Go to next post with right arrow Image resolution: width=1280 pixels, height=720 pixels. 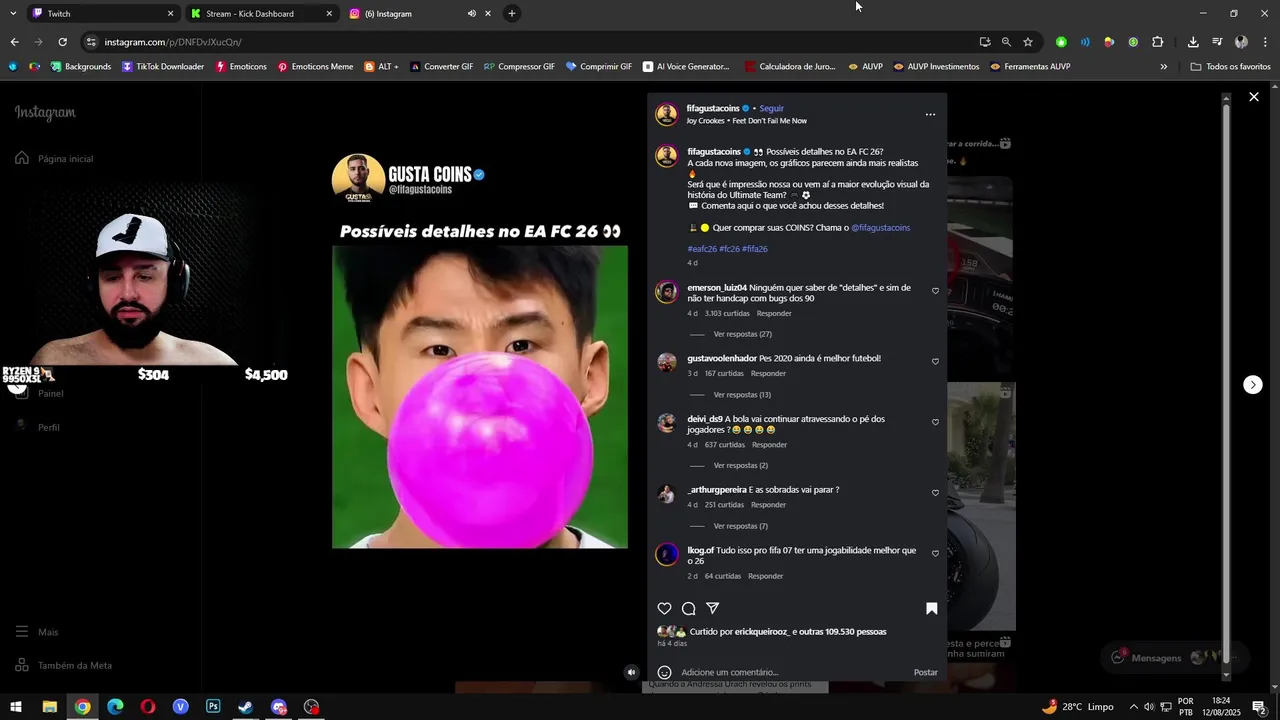[1252, 385]
